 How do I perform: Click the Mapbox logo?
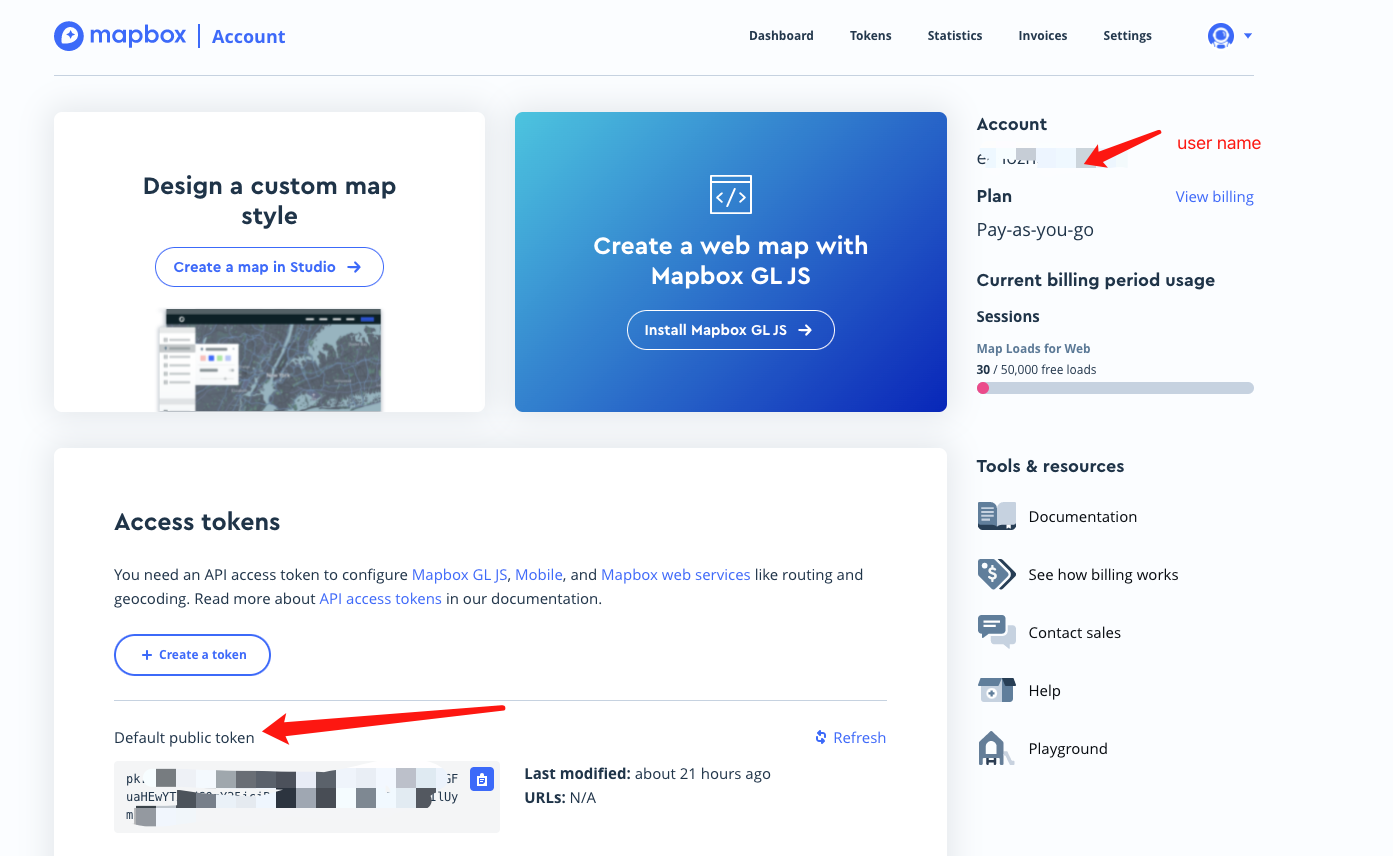click(120, 35)
